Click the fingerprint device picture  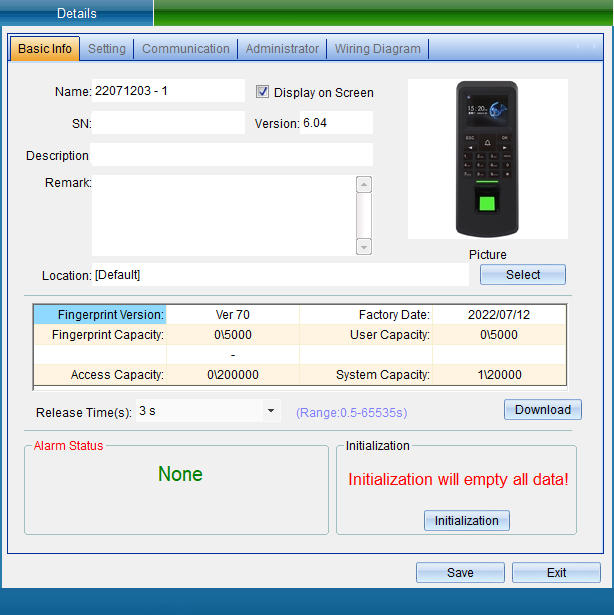(487, 159)
